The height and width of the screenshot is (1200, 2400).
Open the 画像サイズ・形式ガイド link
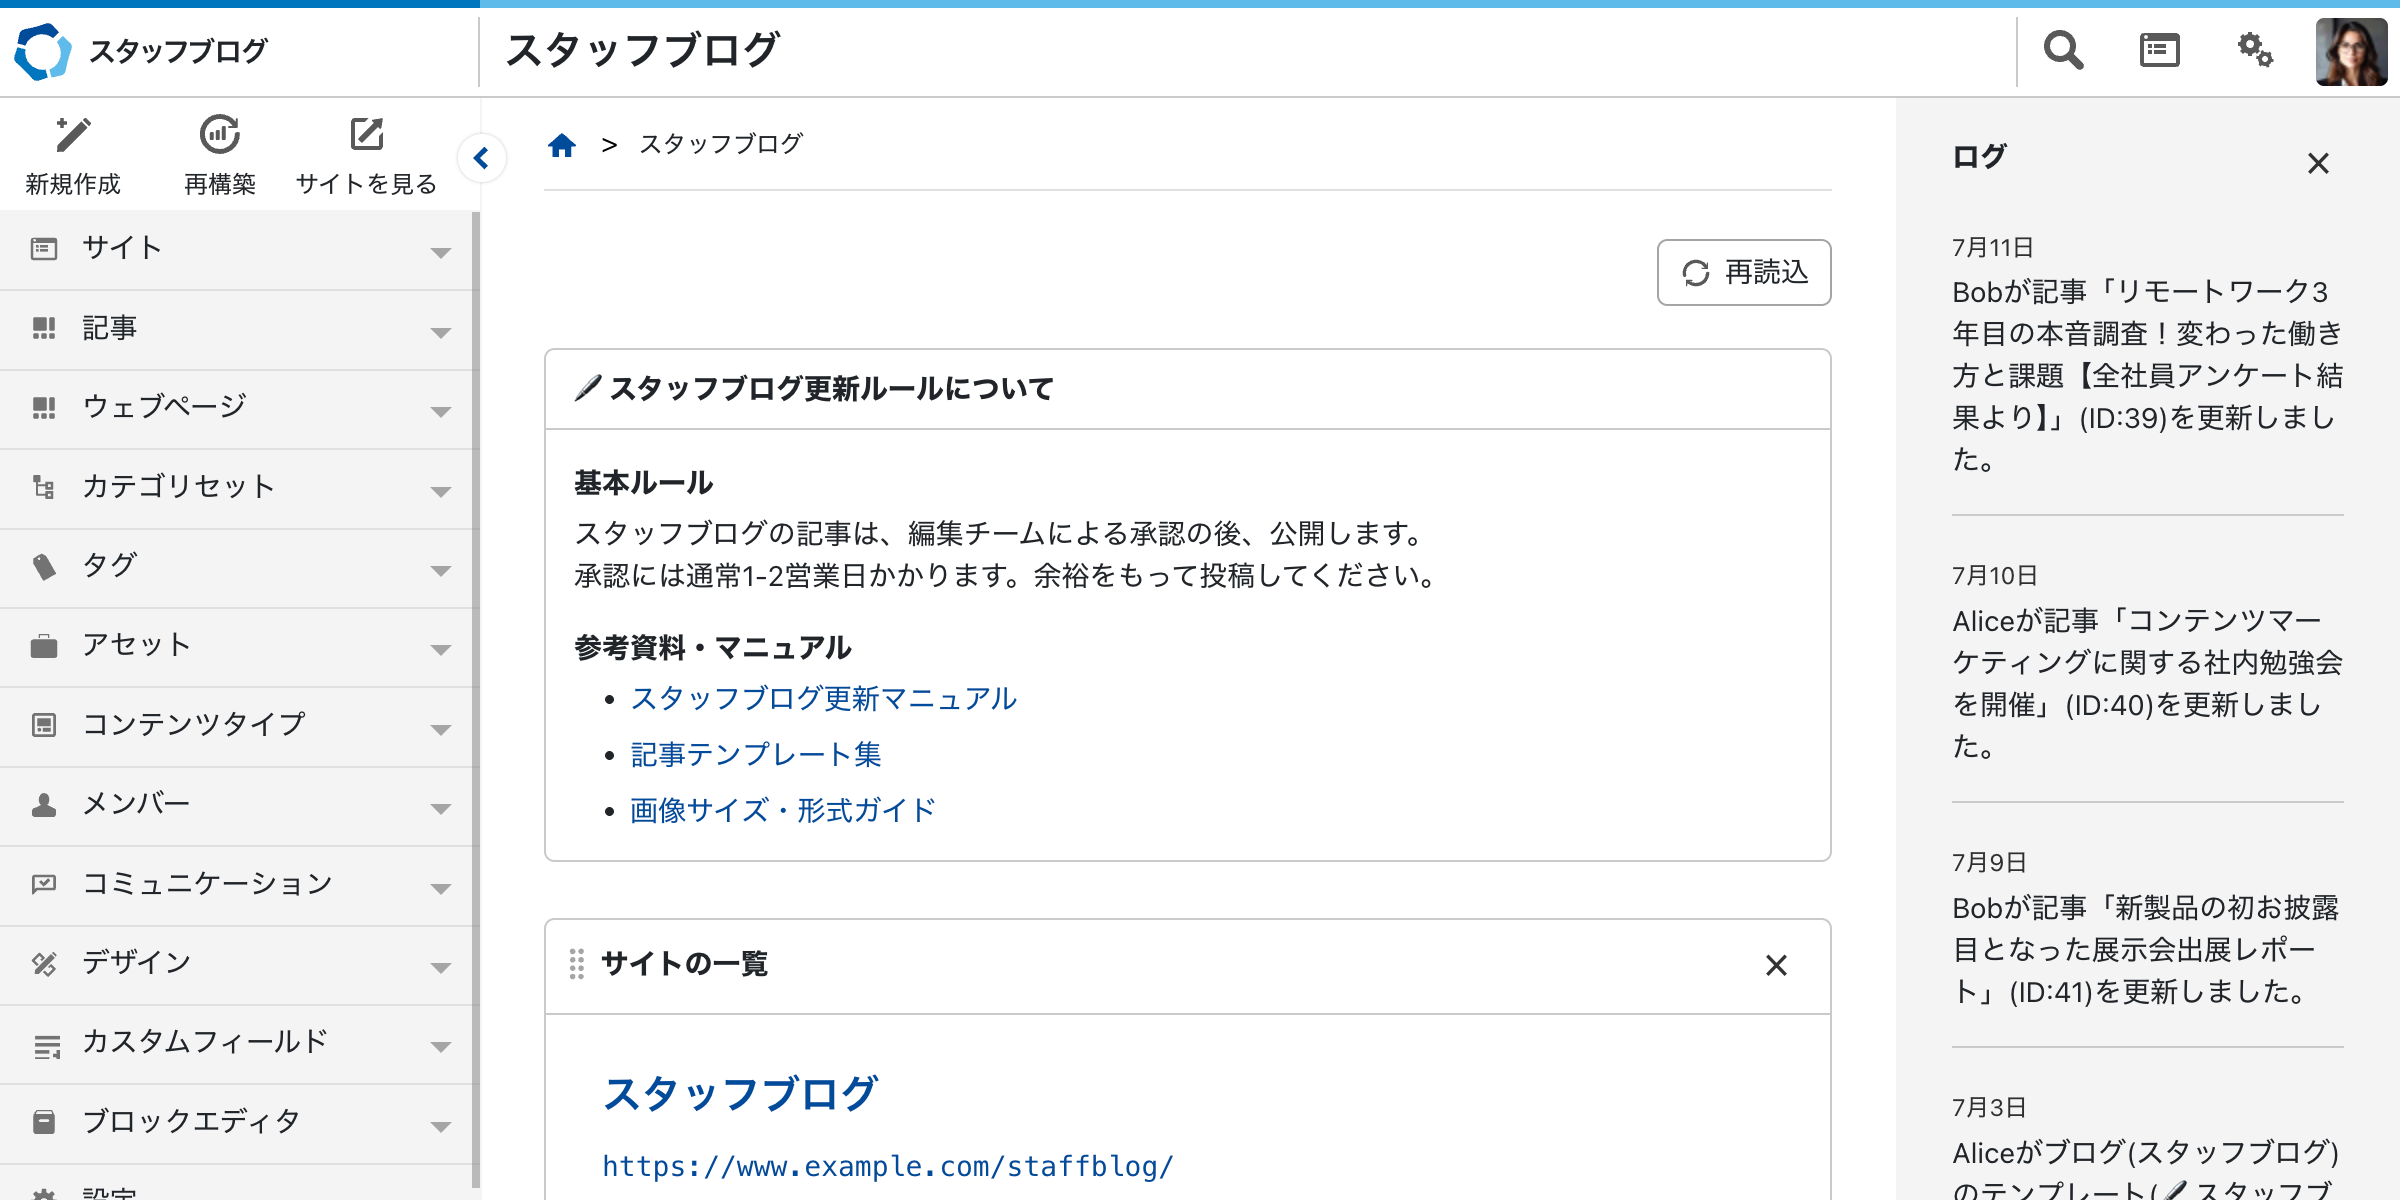click(783, 810)
